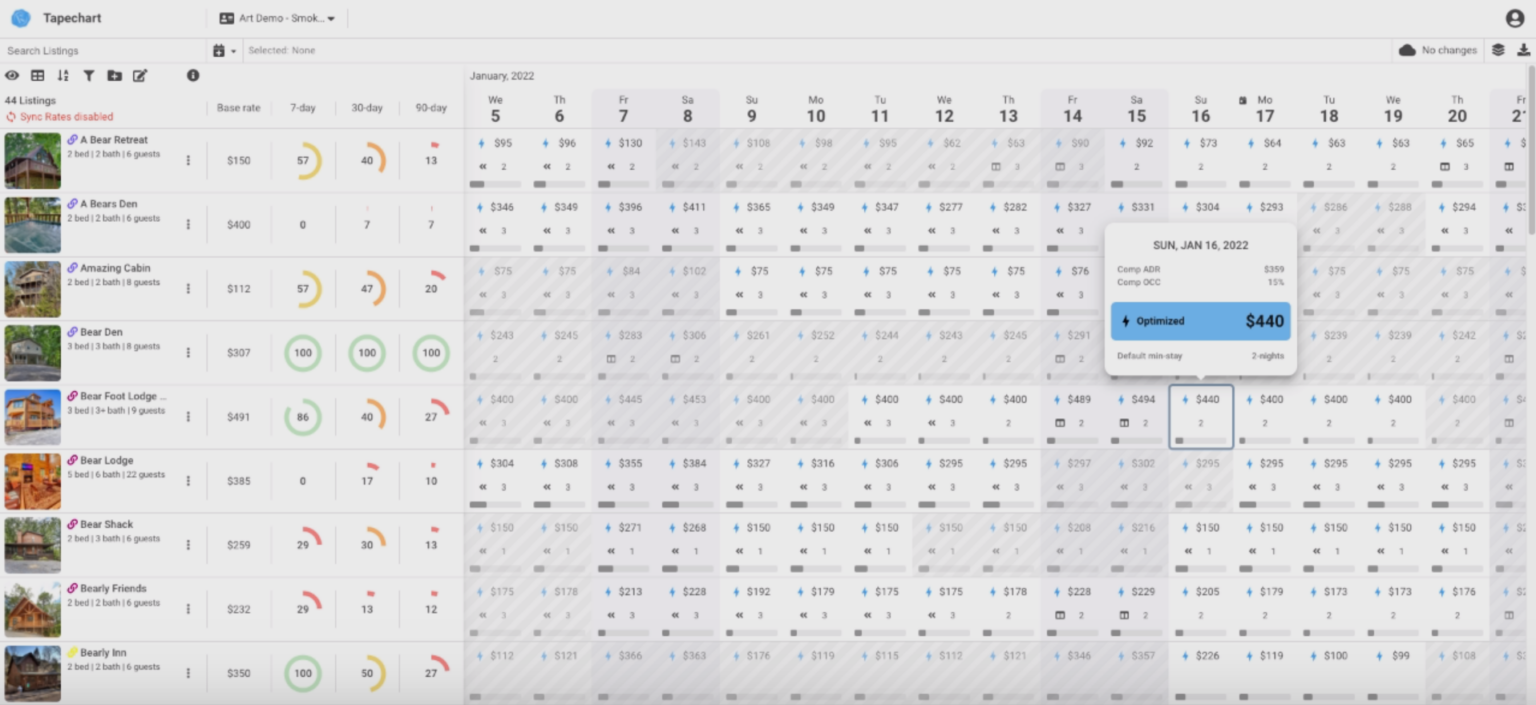Select the A-Z sort icon
The height and width of the screenshot is (705, 1536).
(x=63, y=75)
